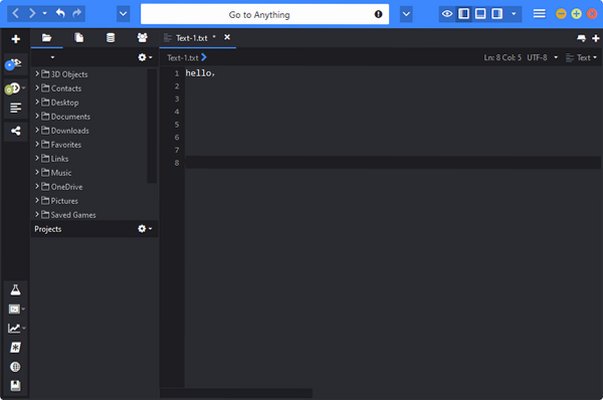Viewport: 603px width, 400px height.
Task: Open recent locations dropdown beside forward arrow
Action: [45, 13]
